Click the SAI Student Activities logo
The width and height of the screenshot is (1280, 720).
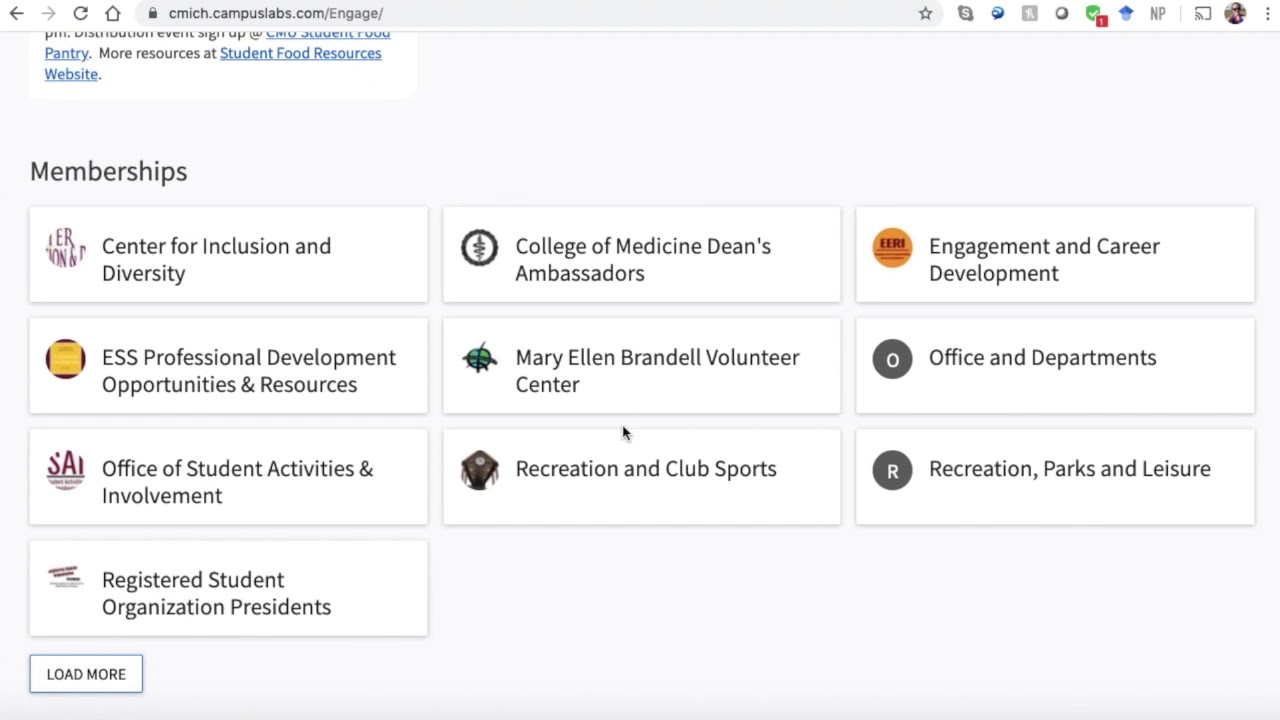pos(65,470)
